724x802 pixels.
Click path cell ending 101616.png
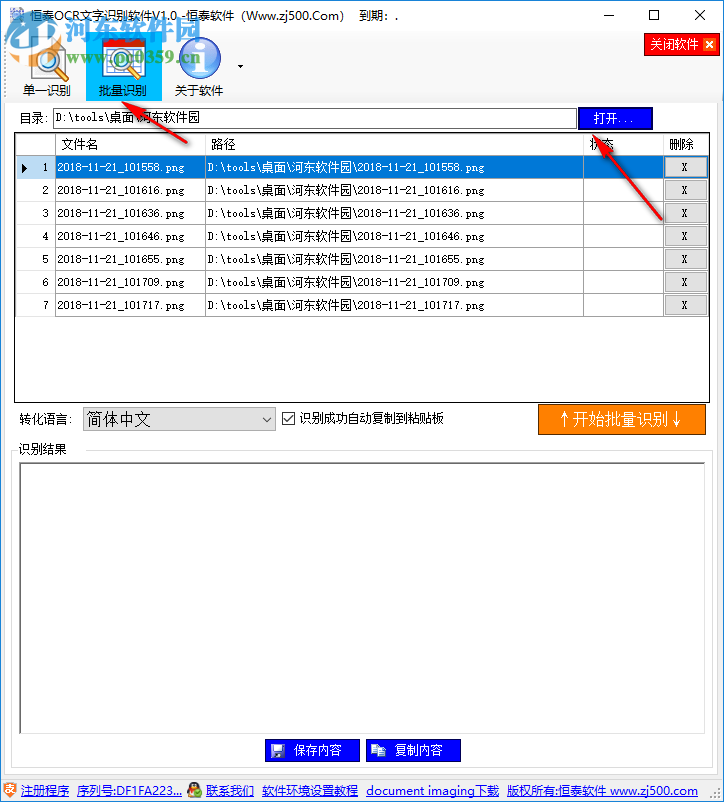click(x=394, y=190)
